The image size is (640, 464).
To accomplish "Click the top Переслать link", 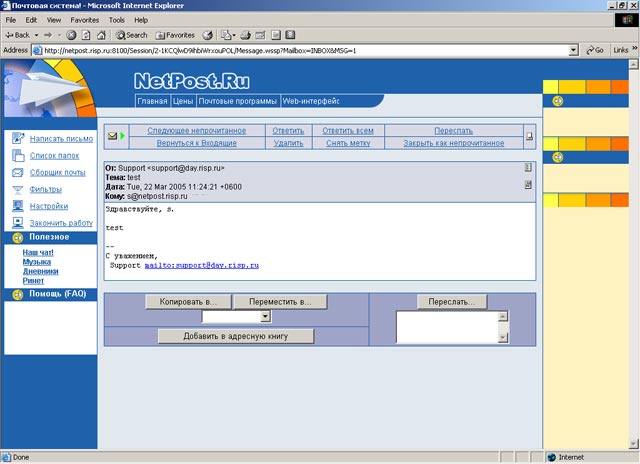I will click(453, 131).
